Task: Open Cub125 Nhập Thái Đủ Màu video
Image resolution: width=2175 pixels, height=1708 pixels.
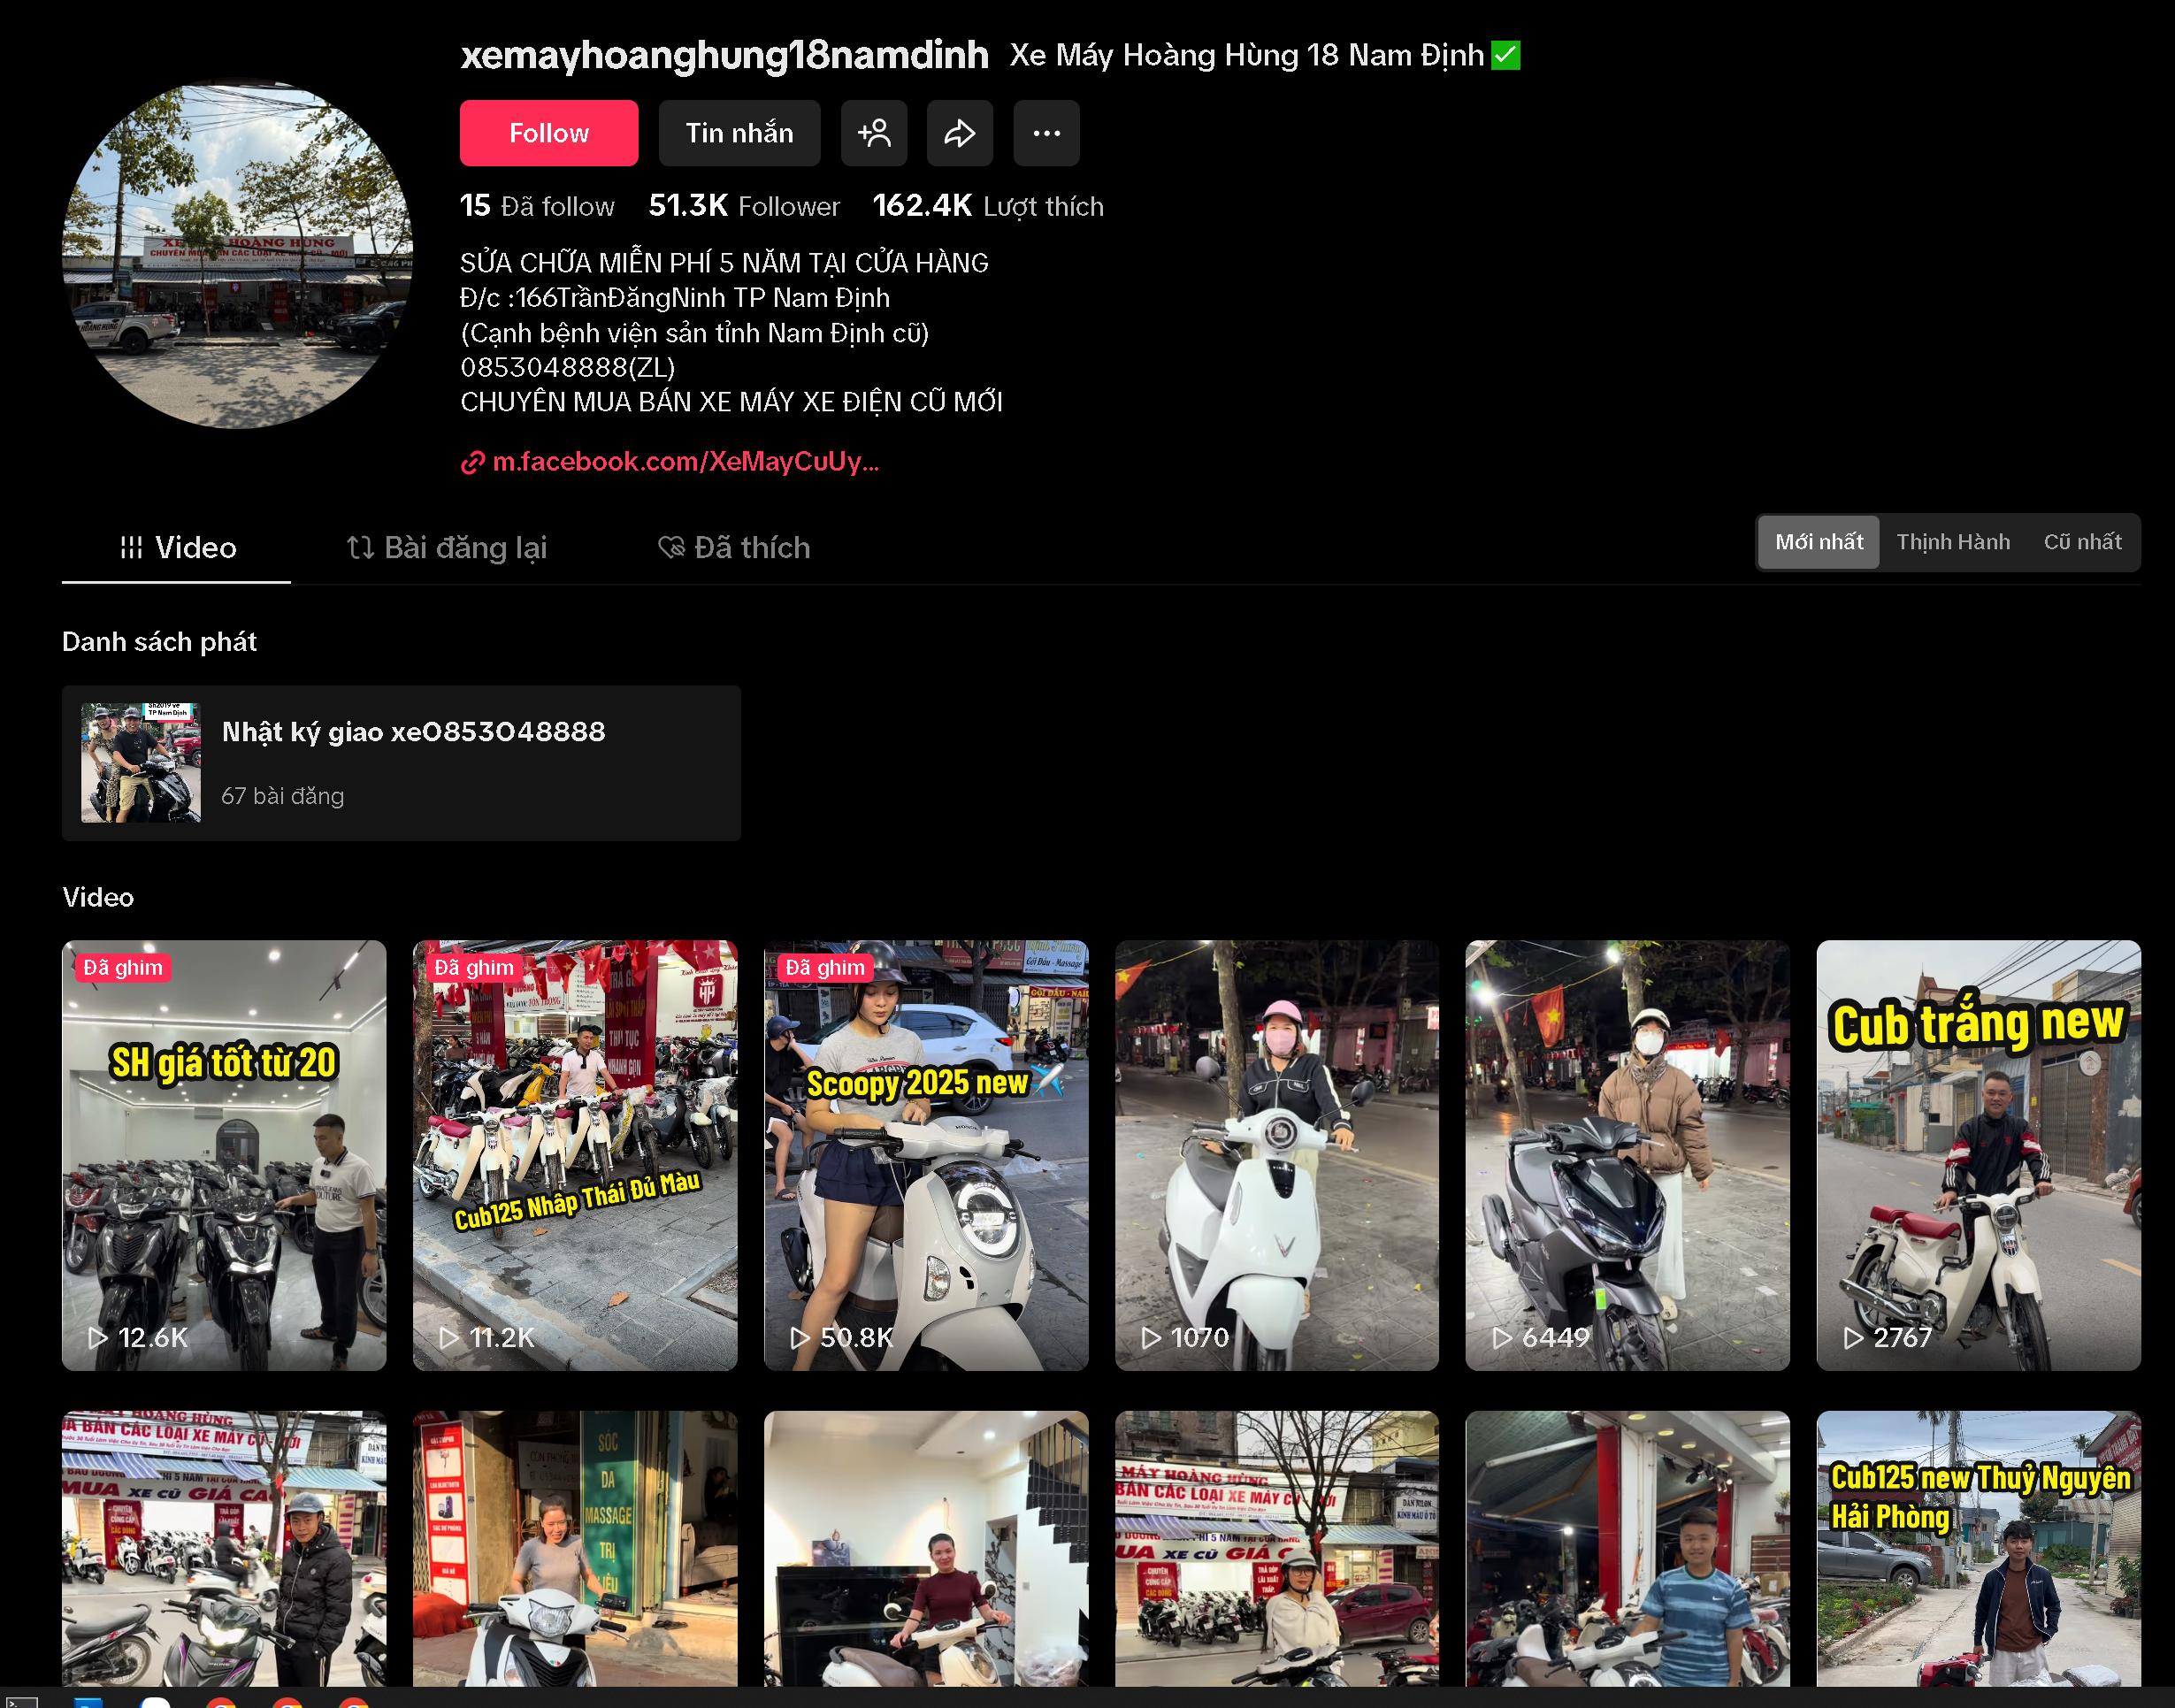Action: pyautogui.click(x=575, y=1154)
